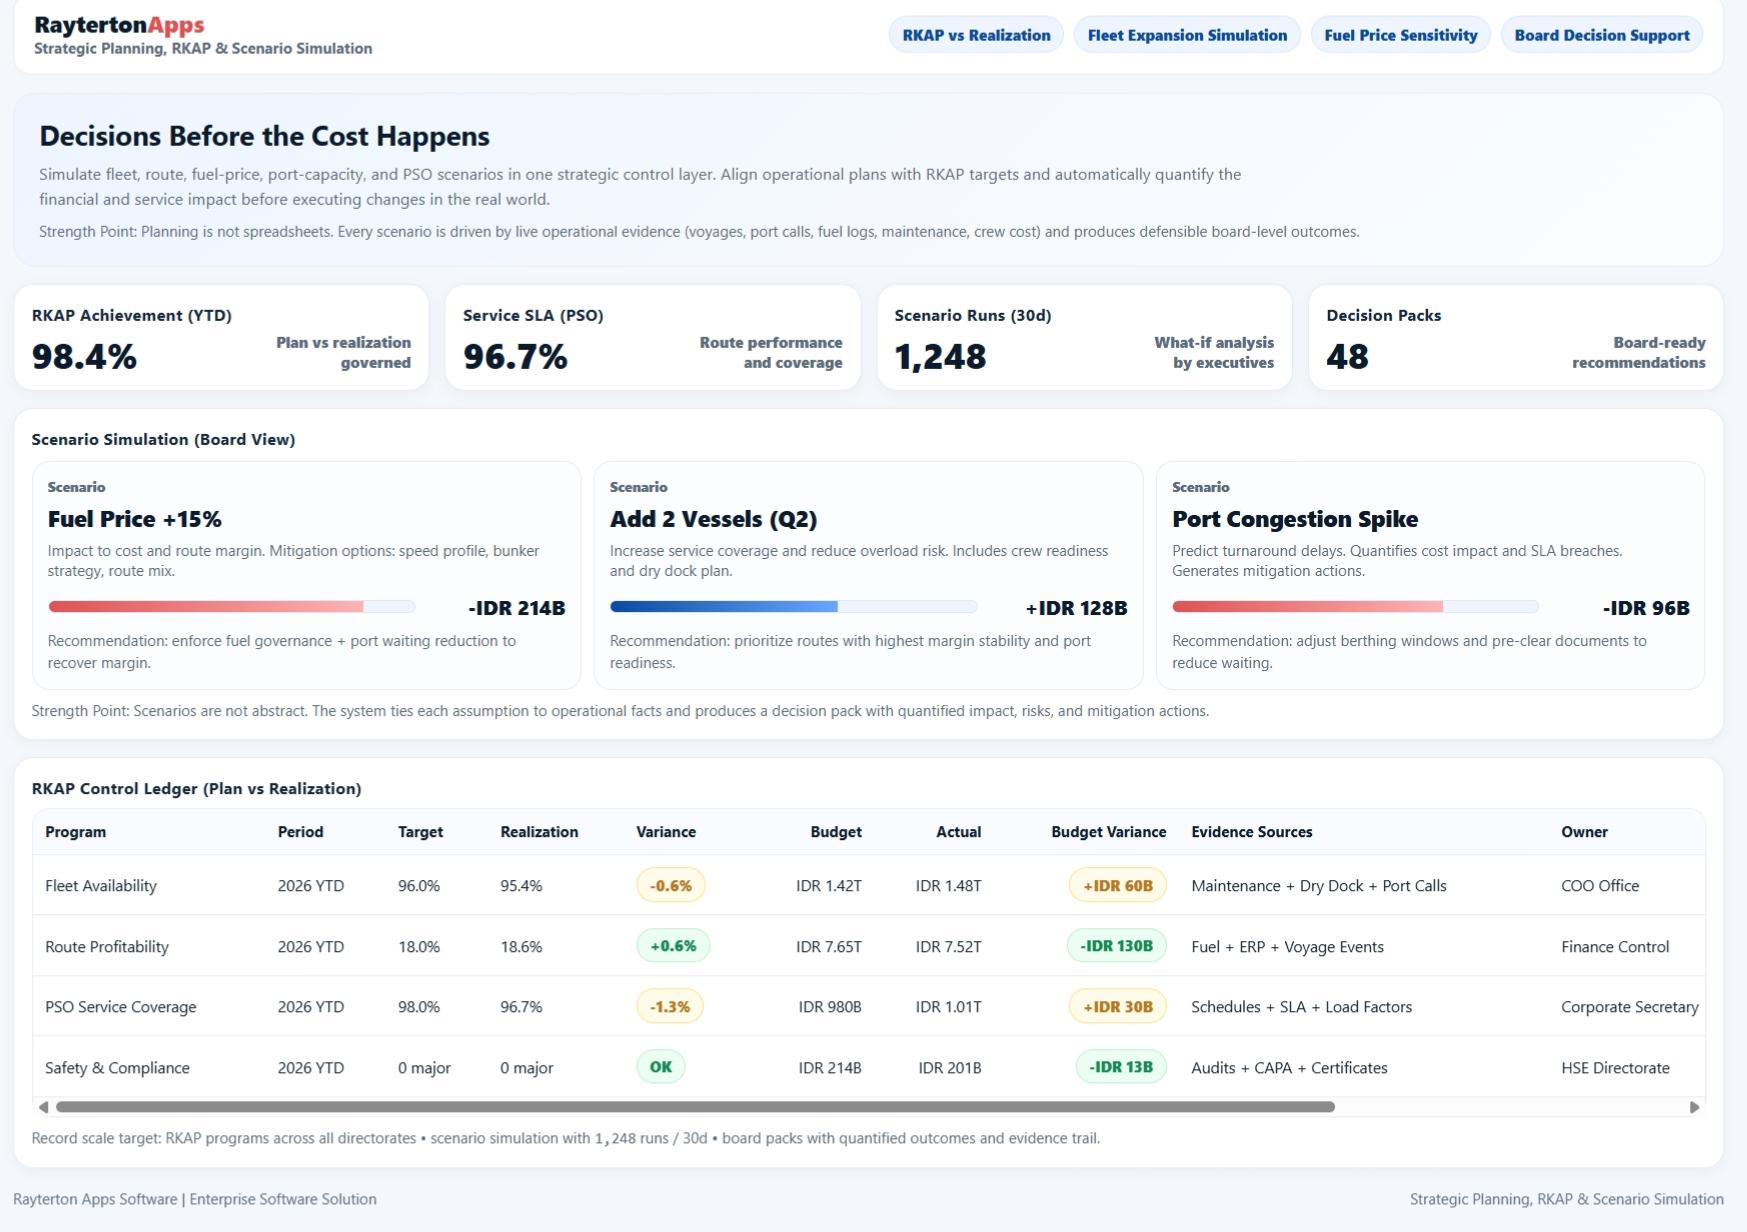Screen dimensions: 1747x1232
Task: Open the RKAP Achievement (YTD) card
Action: pyautogui.click(x=221, y=338)
